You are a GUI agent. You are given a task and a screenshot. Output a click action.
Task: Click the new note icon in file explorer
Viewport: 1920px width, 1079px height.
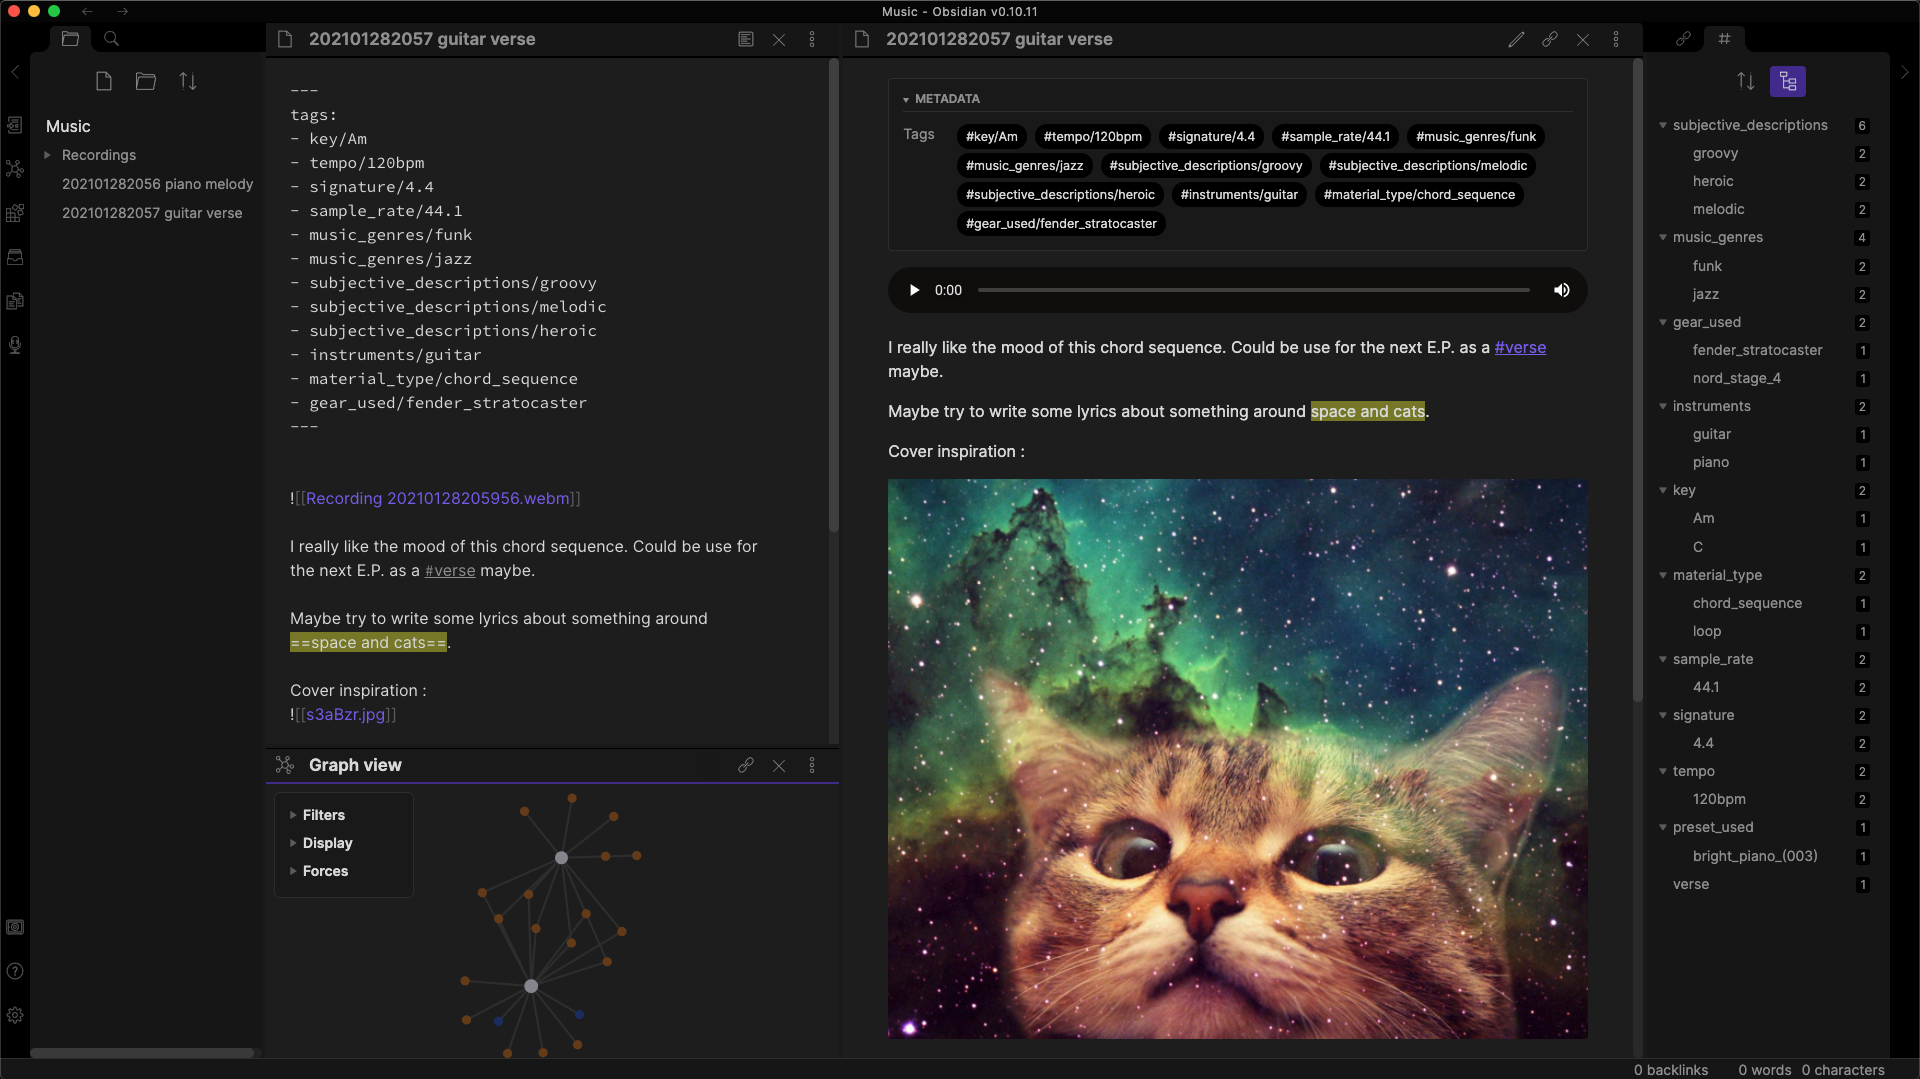(x=104, y=81)
